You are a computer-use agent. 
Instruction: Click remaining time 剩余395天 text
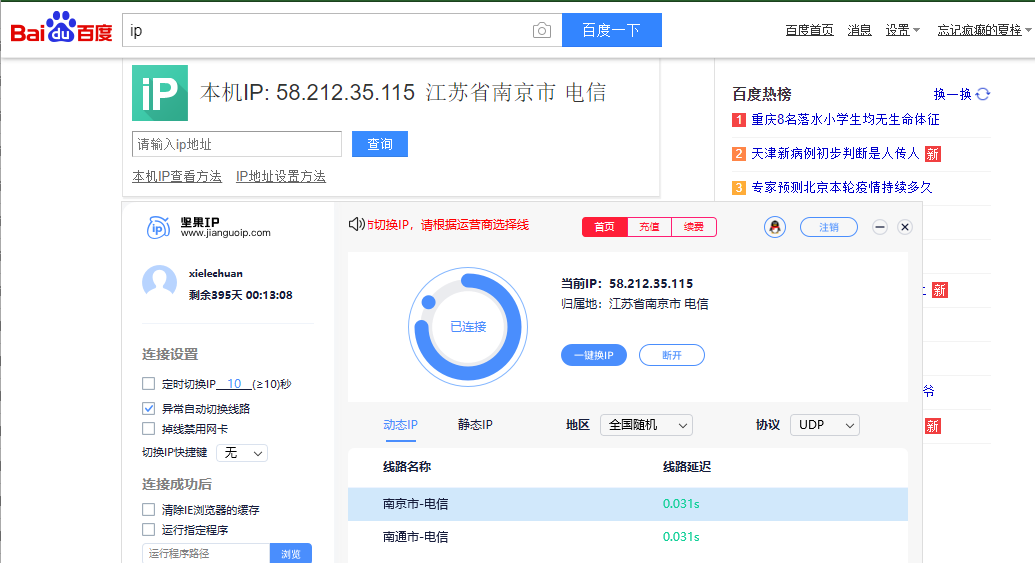[x=240, y=295]
